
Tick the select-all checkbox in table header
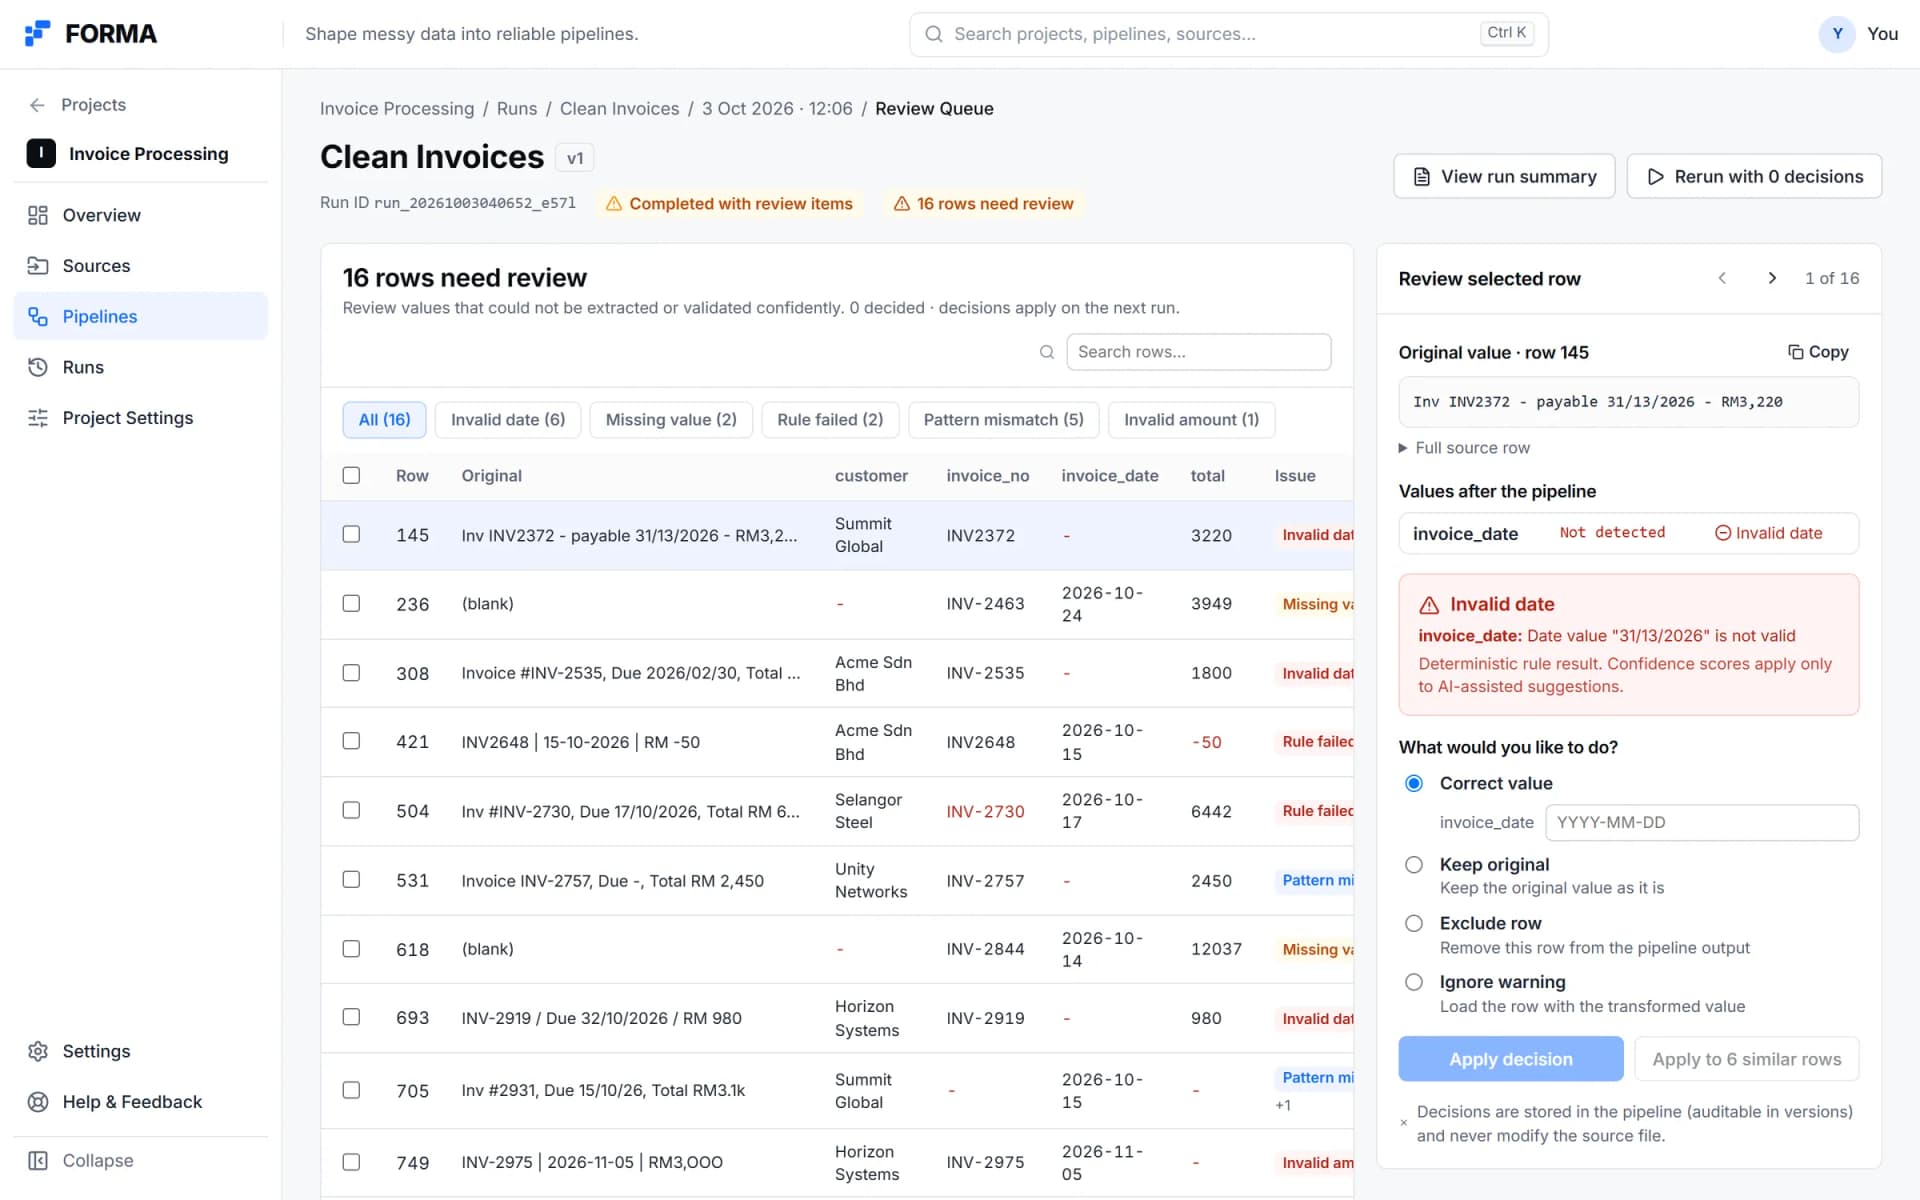pyautogui.click(x=351, y=475)
